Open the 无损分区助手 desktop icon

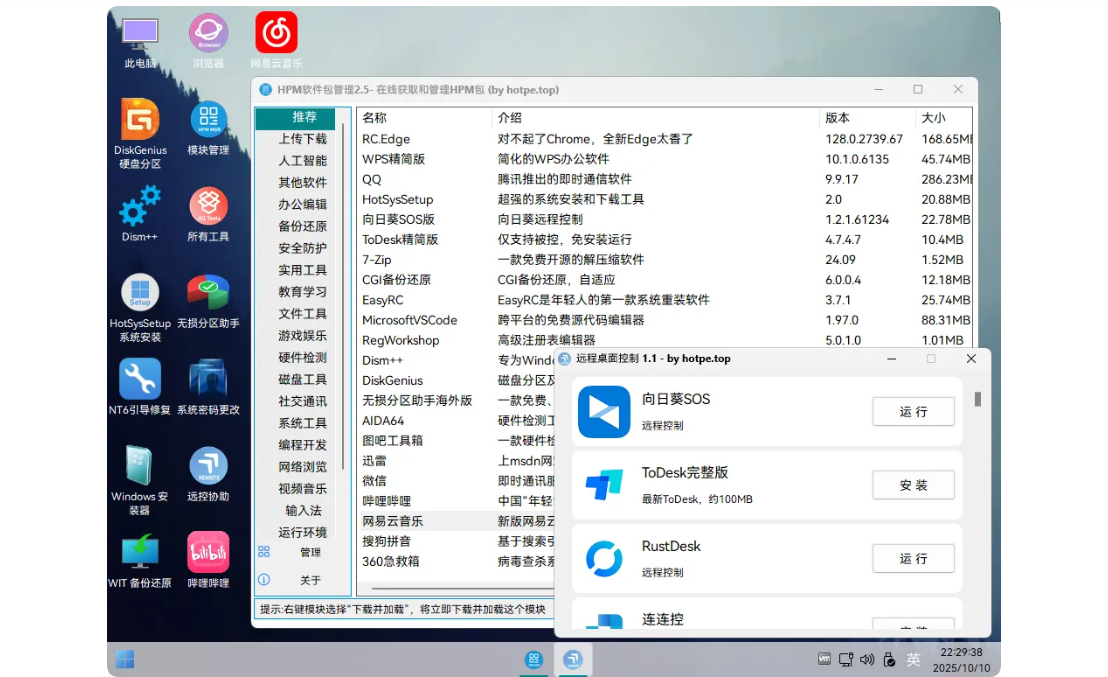[x=208, y=302]
